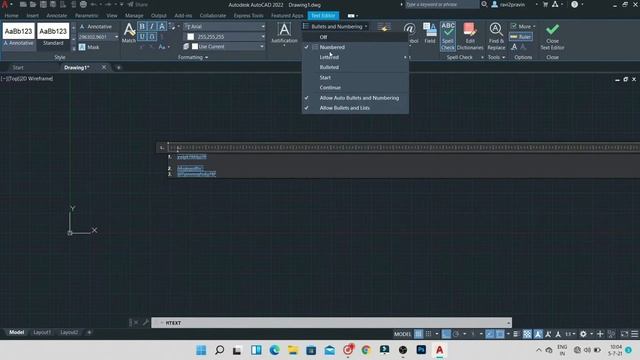Toggle snap mode in status bar
Screen dimensions: 640x360
point(428,334)
